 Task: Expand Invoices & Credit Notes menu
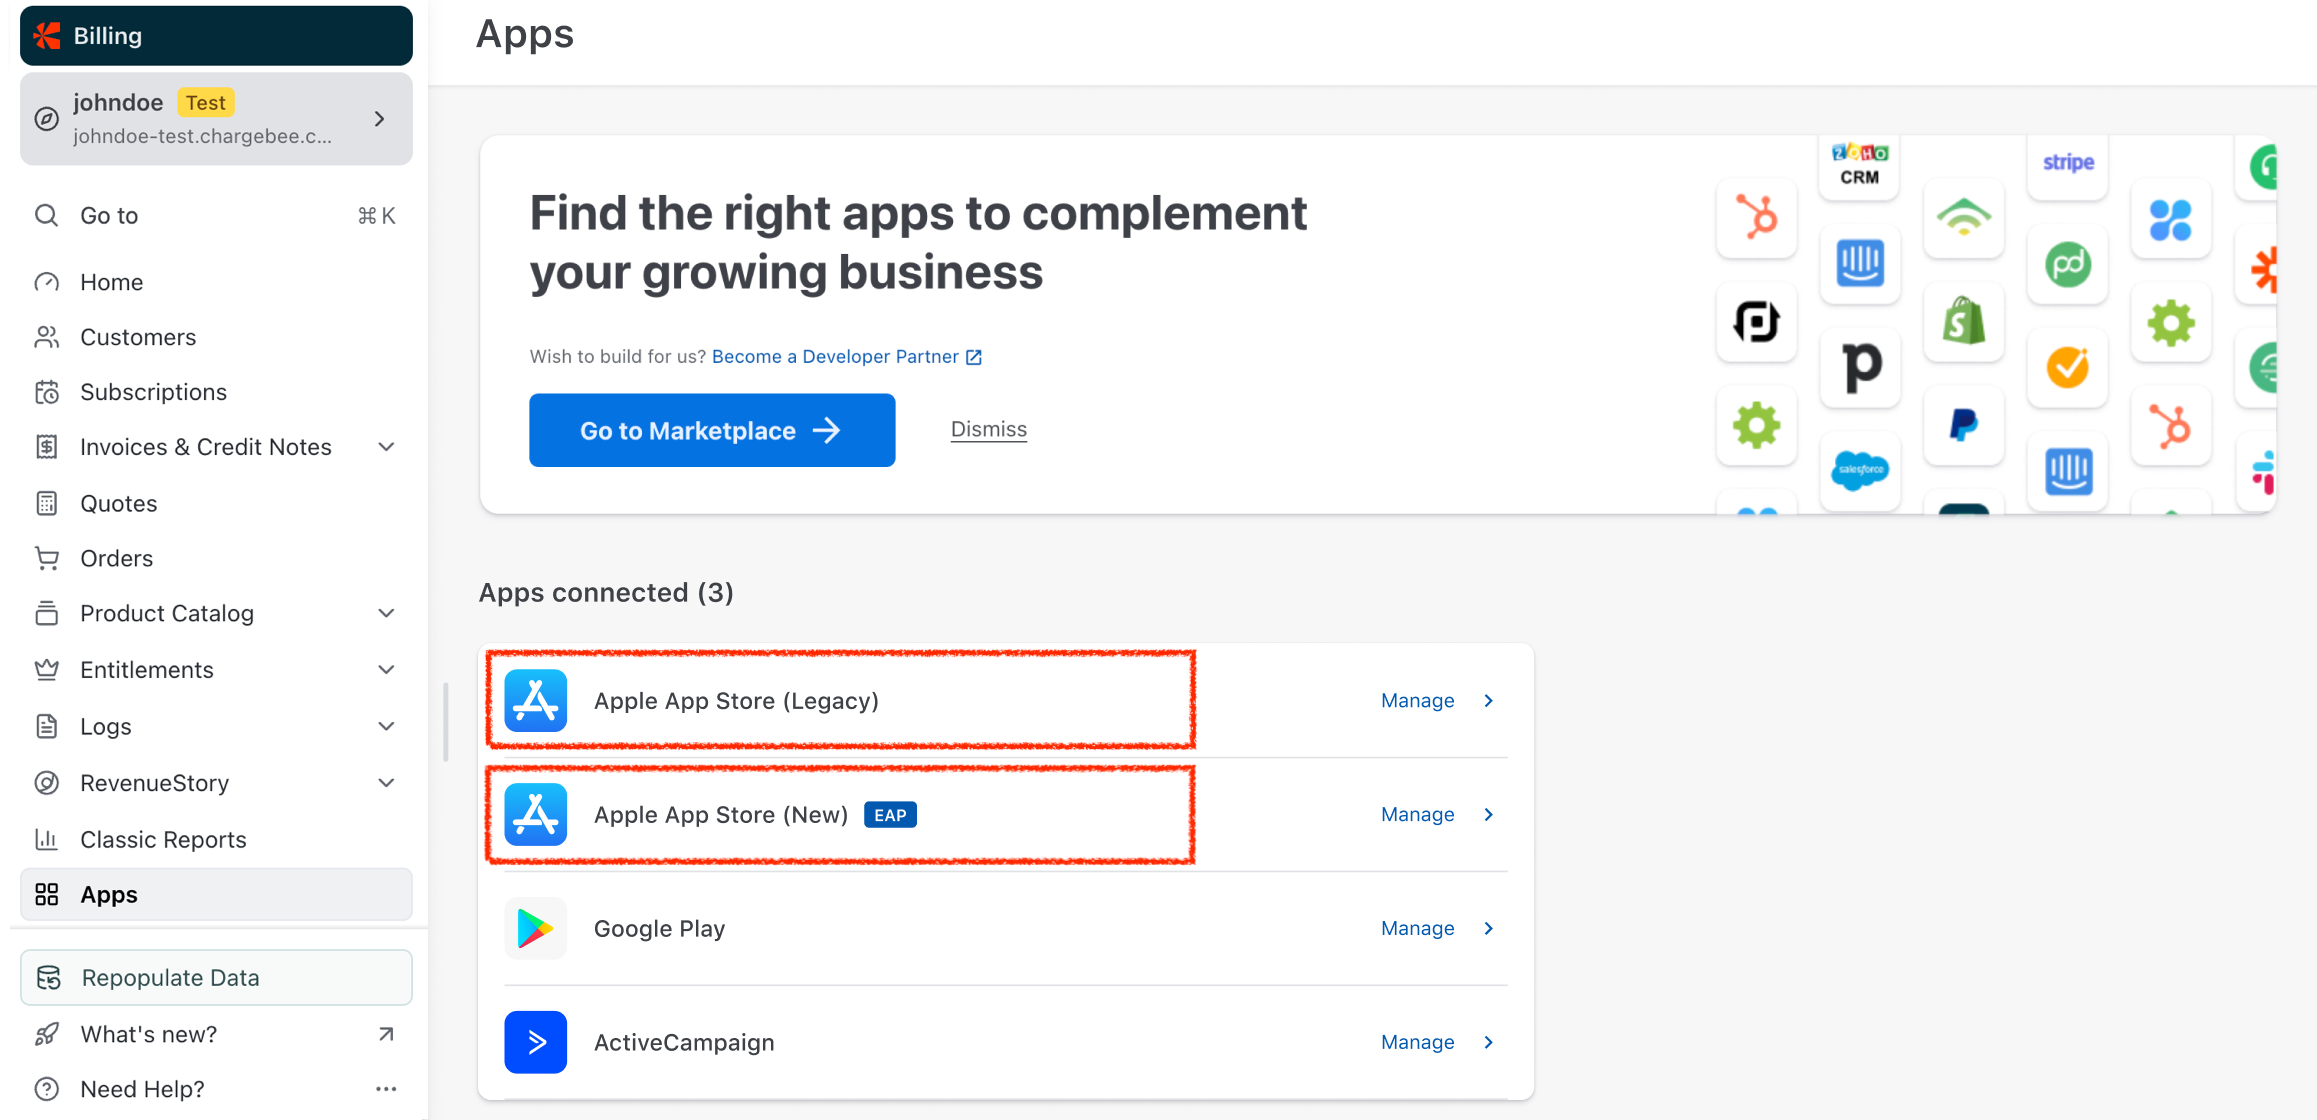(x=386, y=447)
